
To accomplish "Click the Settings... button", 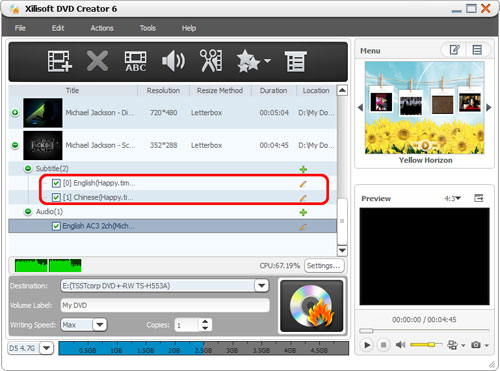I will click(324, 266).
